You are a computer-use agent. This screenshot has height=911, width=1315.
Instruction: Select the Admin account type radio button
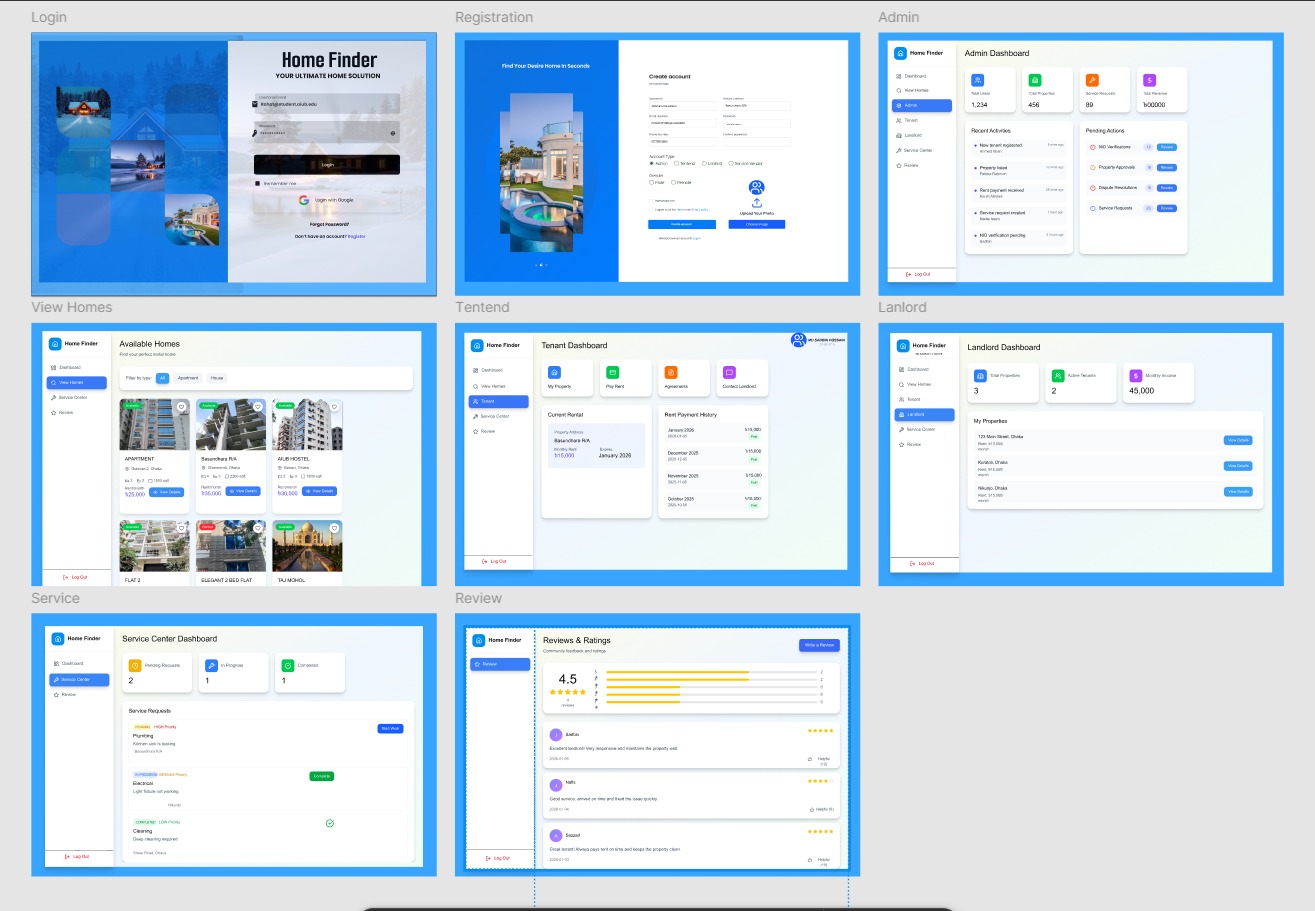[651, 163]
